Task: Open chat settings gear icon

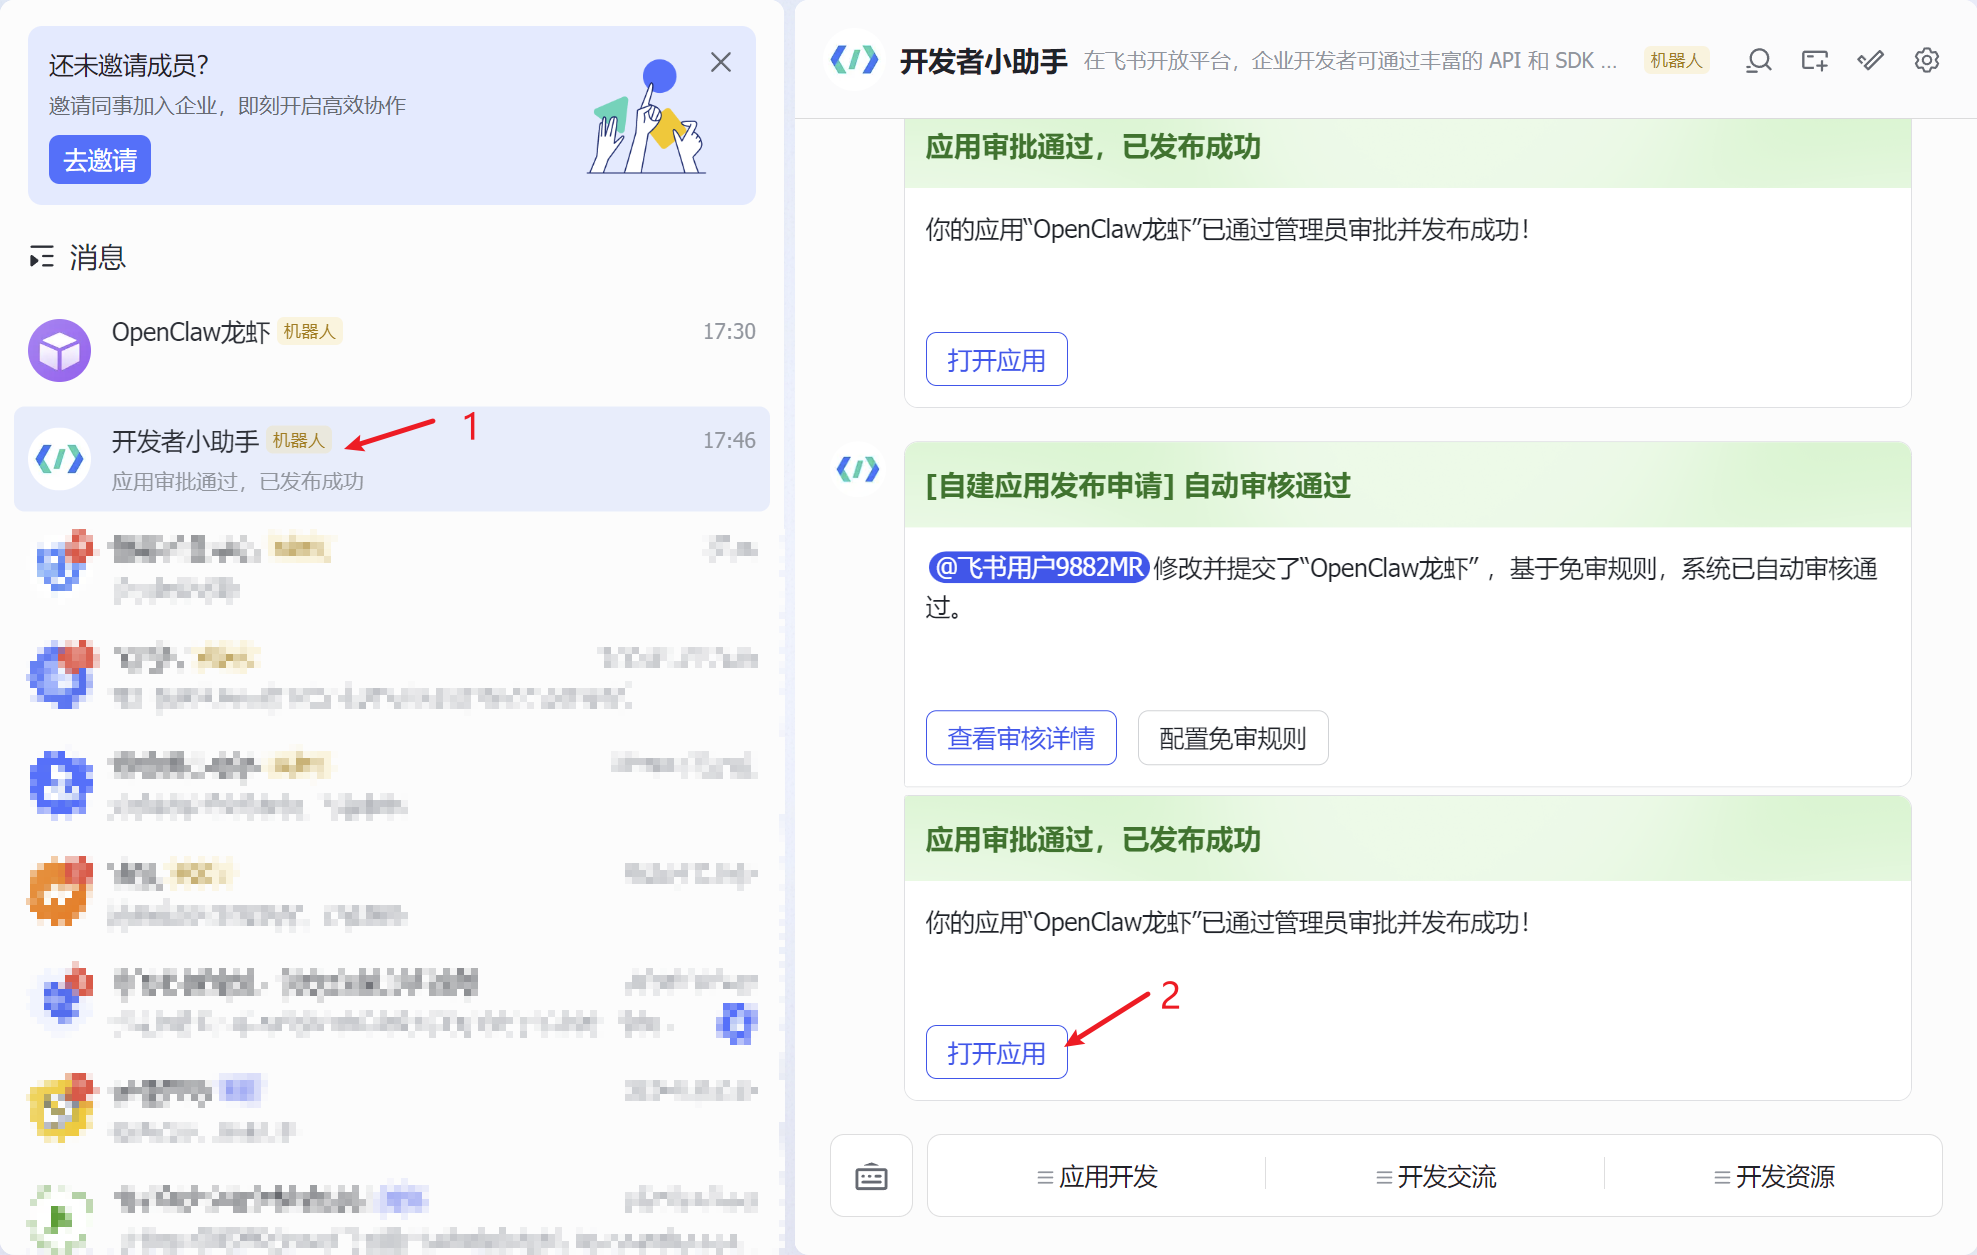Action: point(1927,61)
